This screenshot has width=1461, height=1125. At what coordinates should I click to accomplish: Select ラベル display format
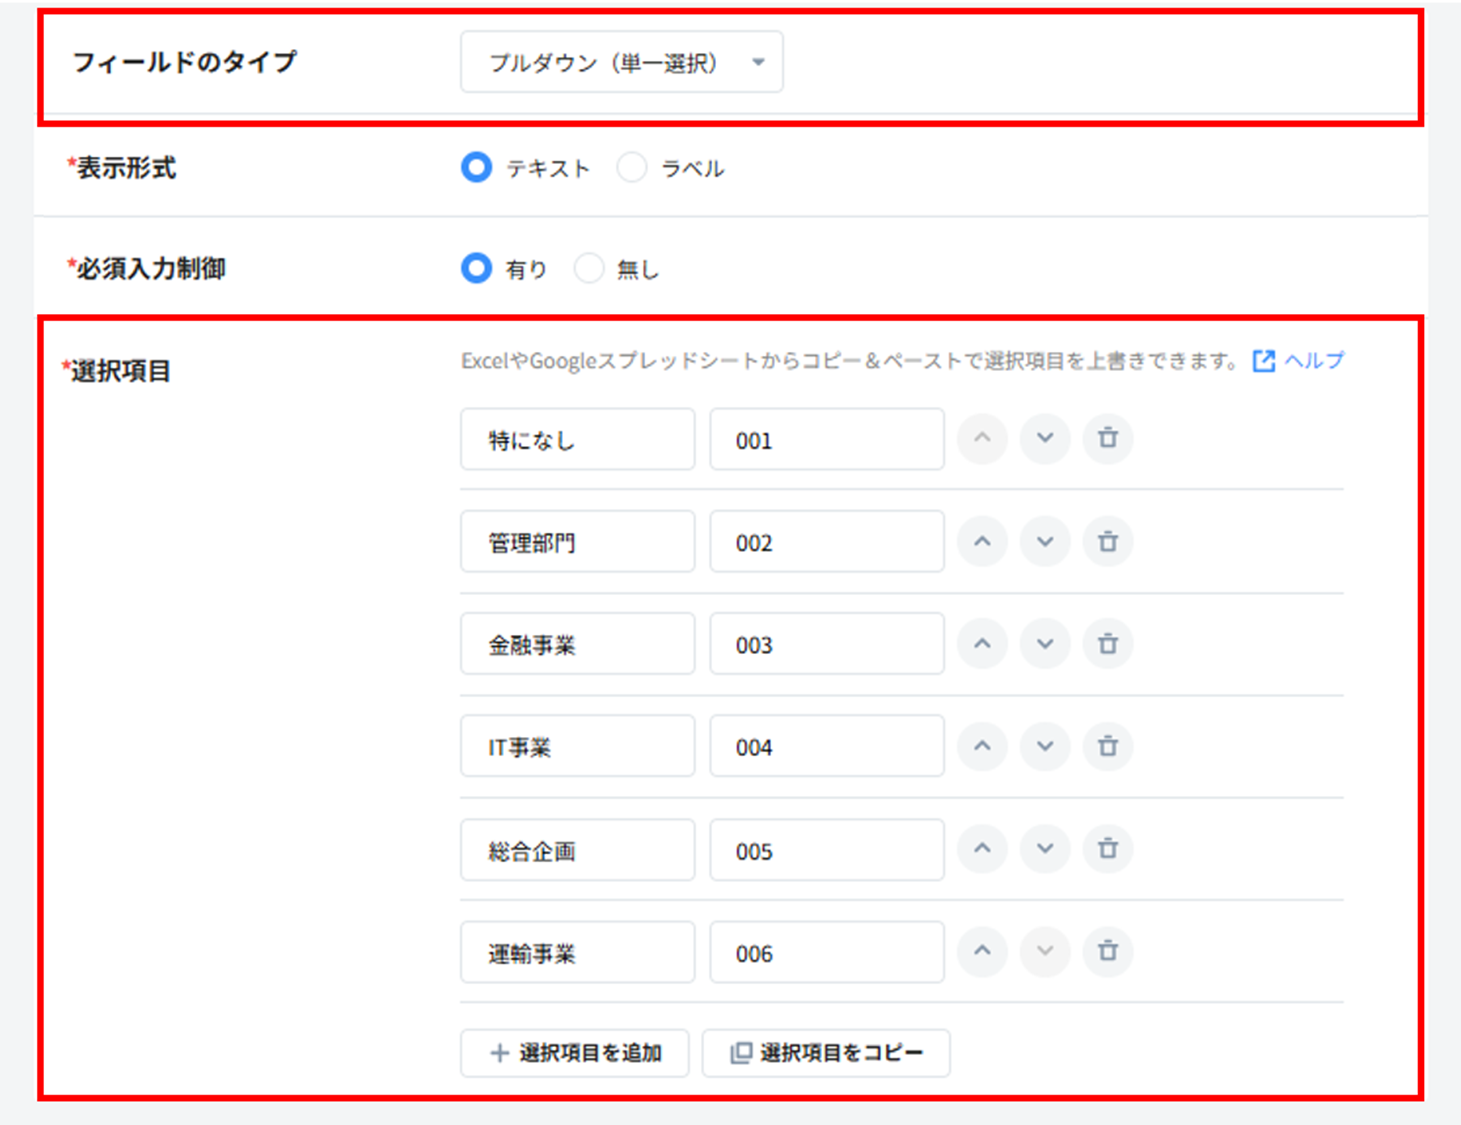[x=632, y=168]
